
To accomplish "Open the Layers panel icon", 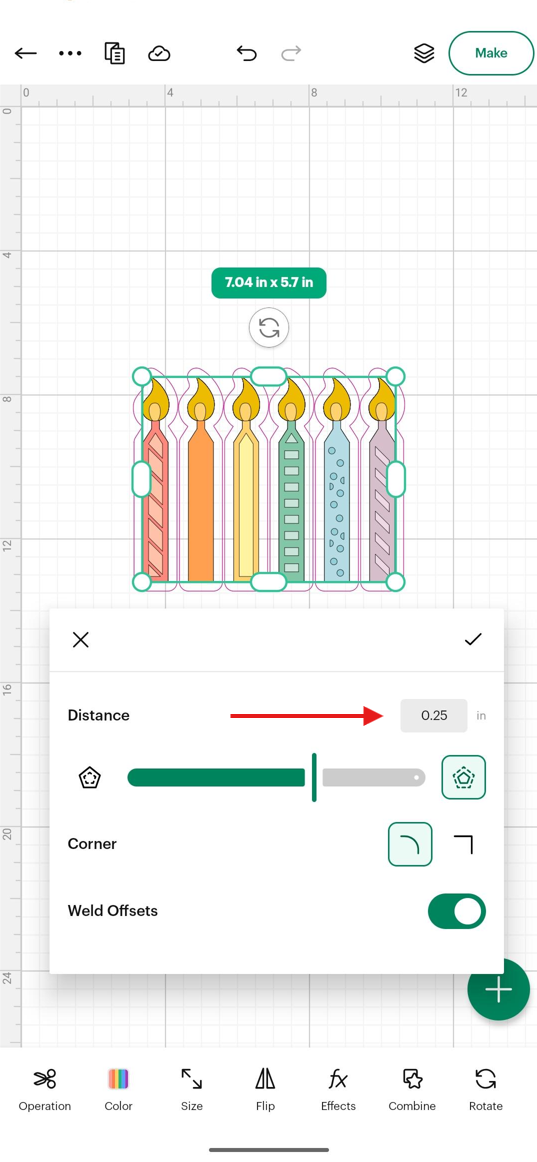I will [424, 53].
